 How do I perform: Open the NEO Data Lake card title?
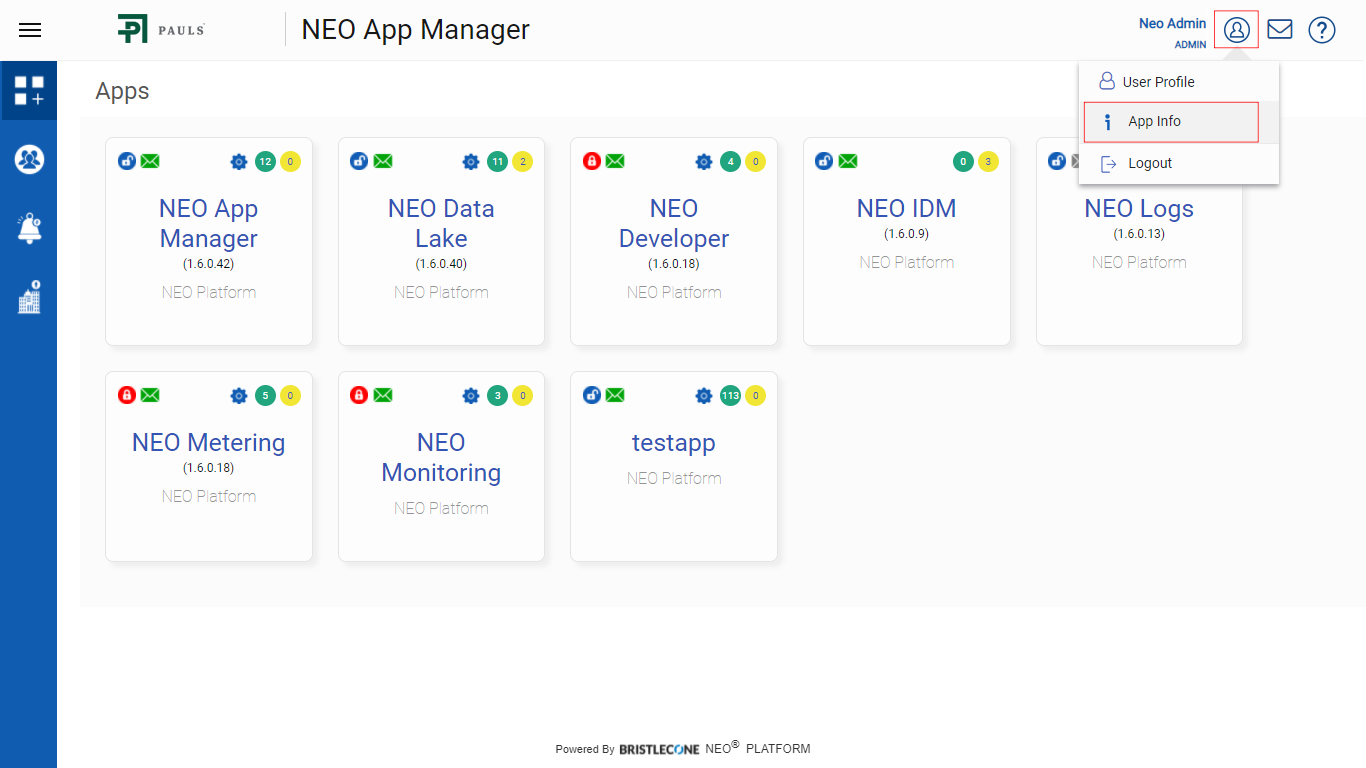click(x=441, y=223)
